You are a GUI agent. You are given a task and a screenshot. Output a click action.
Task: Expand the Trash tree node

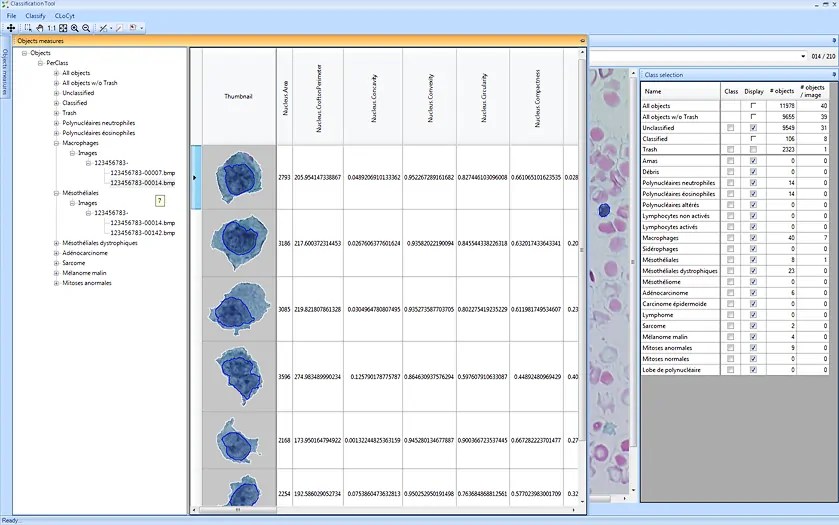56,113
